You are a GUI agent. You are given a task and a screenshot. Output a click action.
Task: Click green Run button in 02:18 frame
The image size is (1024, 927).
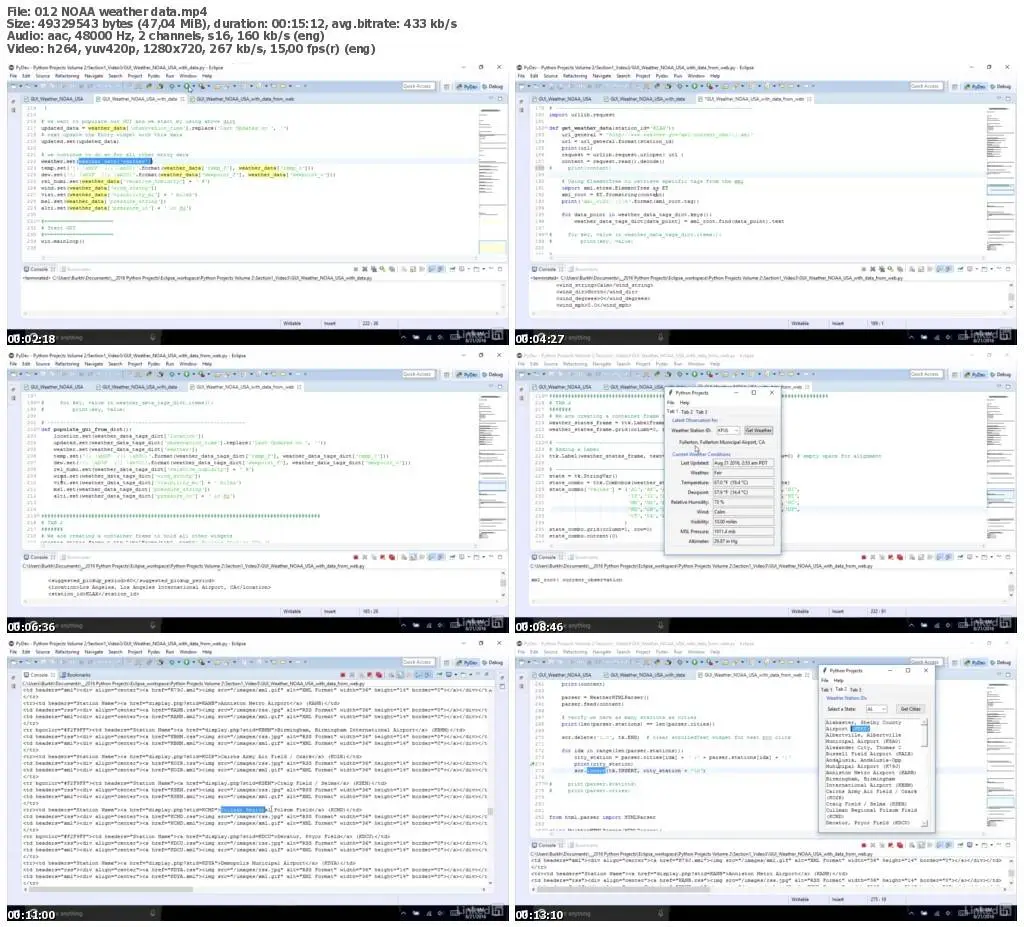pos(186,86)
